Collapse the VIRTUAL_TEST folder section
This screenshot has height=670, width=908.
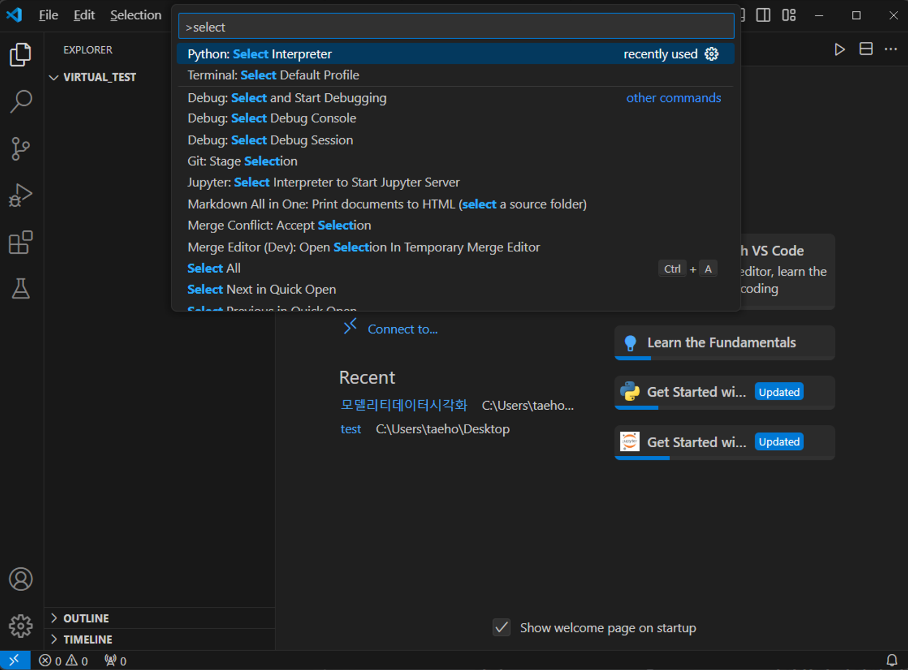tap(54, 77)
